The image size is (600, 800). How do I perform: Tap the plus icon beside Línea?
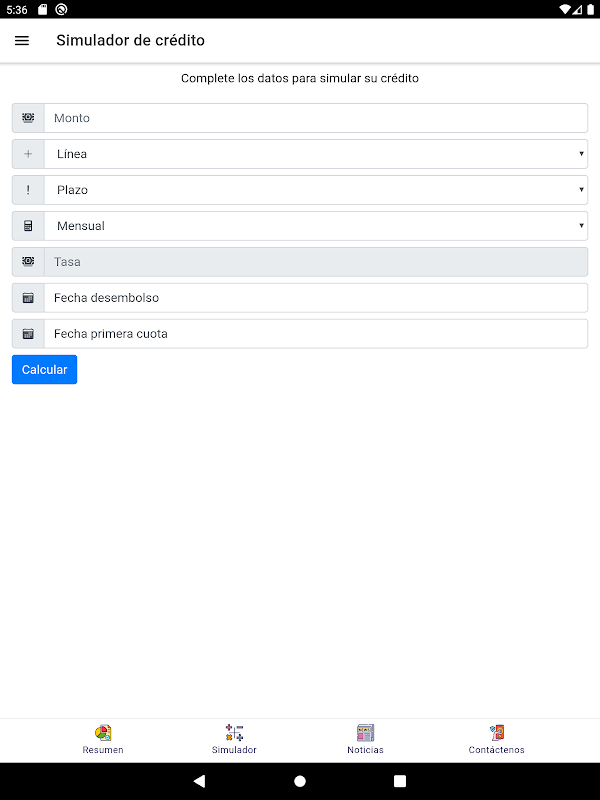28,154
